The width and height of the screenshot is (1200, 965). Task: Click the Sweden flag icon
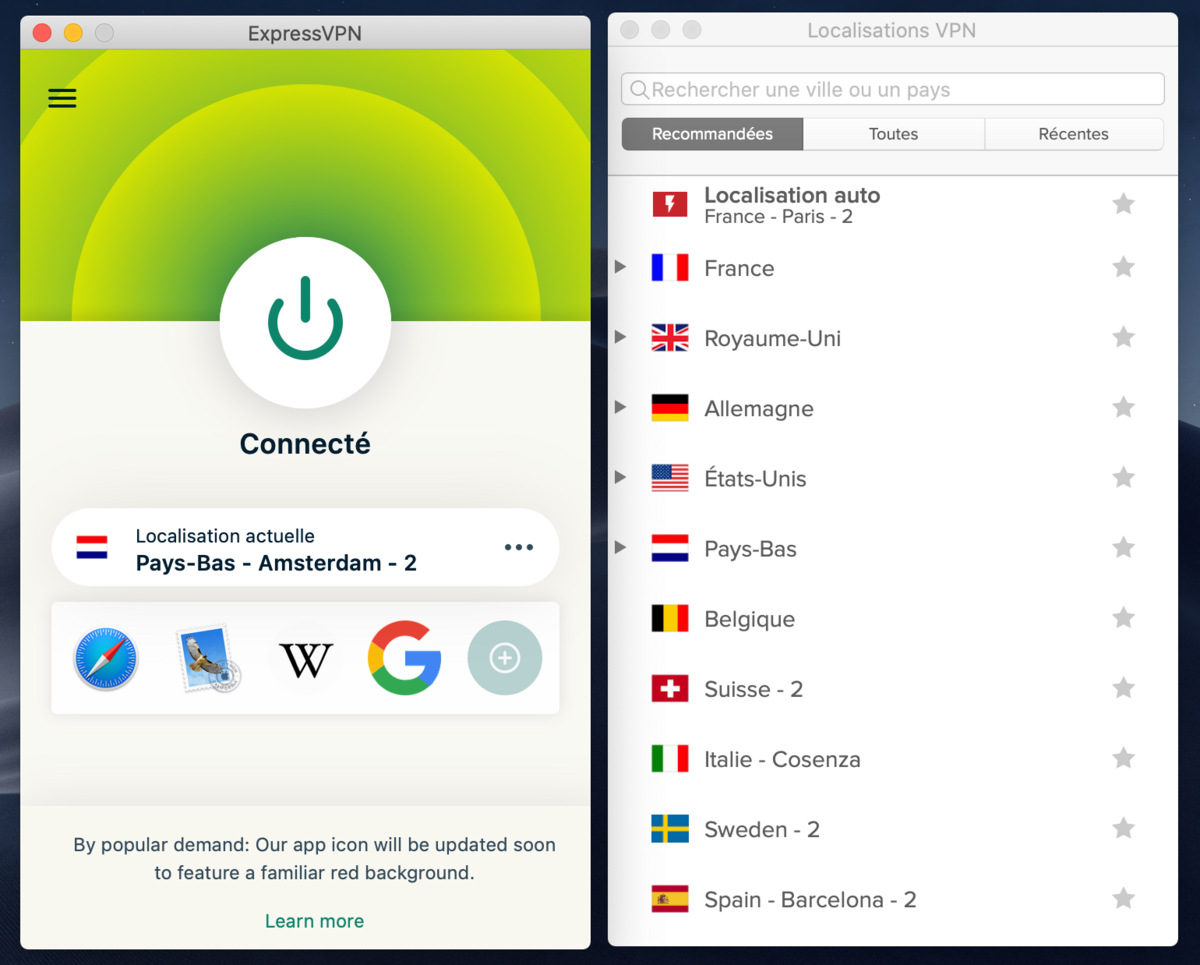tap(670, 829)
